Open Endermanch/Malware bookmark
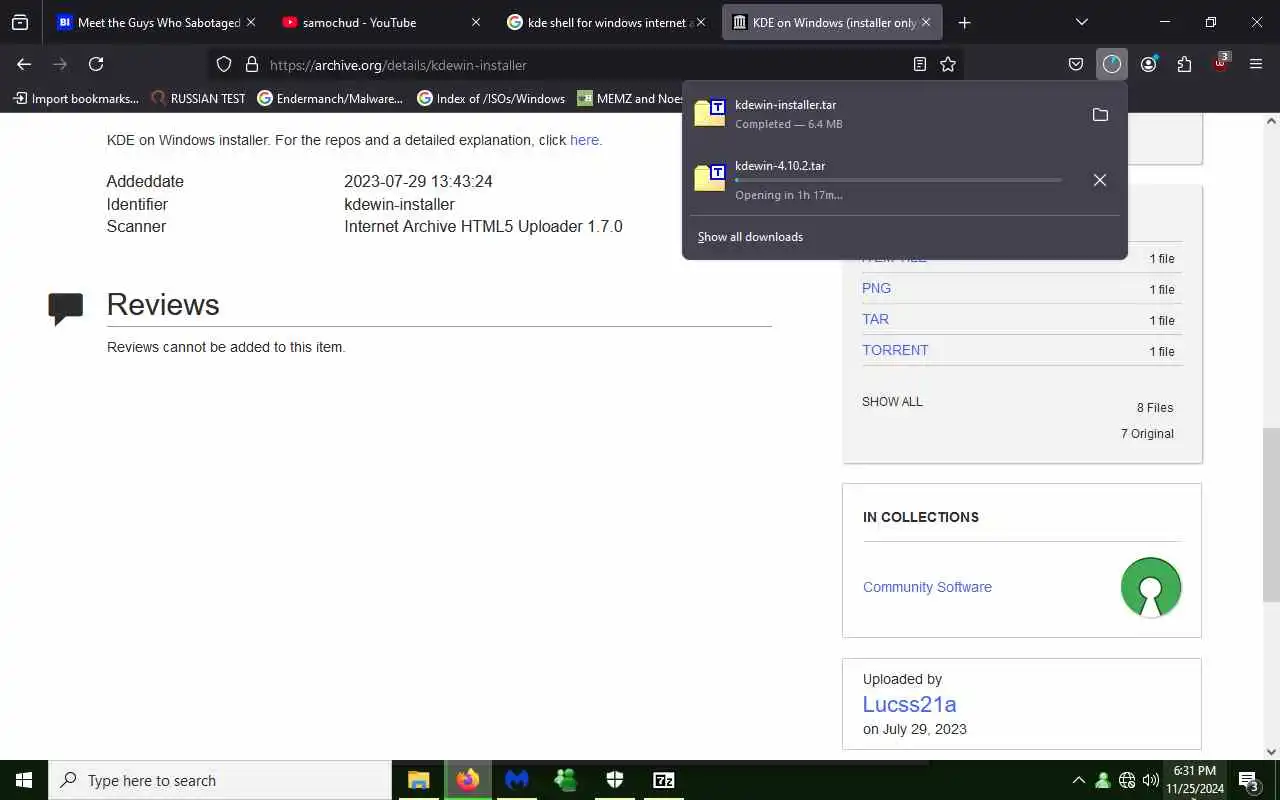Image resolution: width=1280 pixels, height=800 pixels. pos(330,98)
